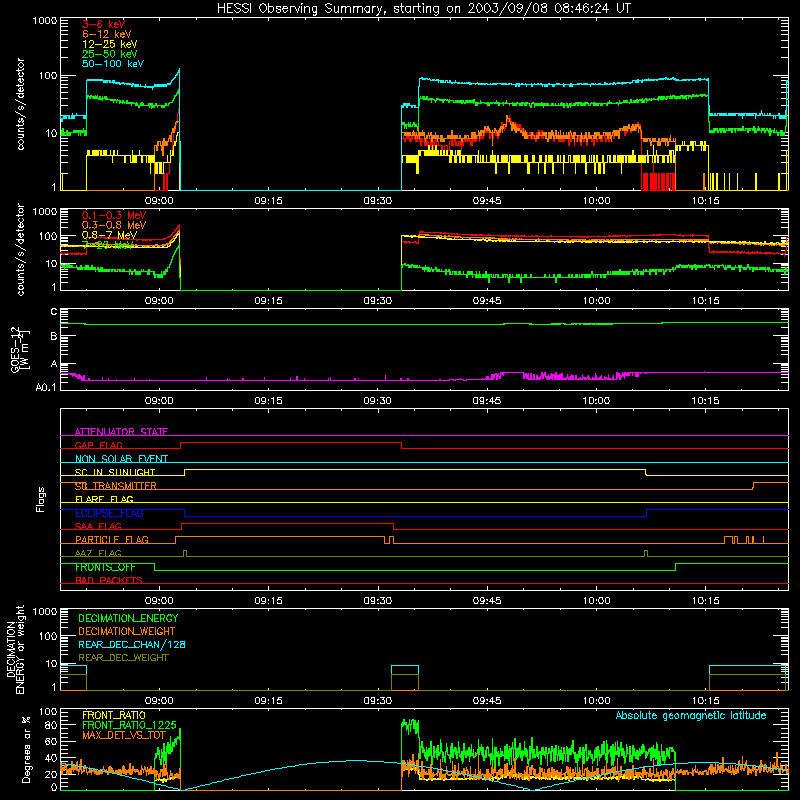
Task: Click the 09:00 tick under the keV panel
Action: click(159, 201)
